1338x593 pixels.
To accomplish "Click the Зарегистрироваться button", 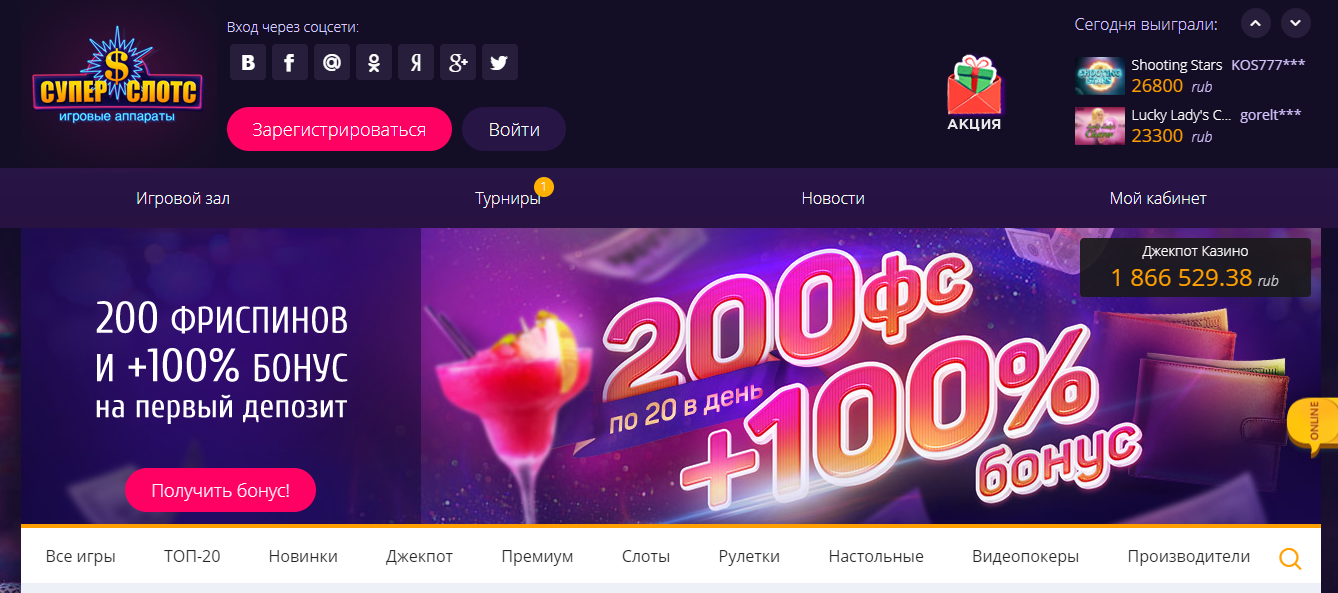I will [339, 129].
